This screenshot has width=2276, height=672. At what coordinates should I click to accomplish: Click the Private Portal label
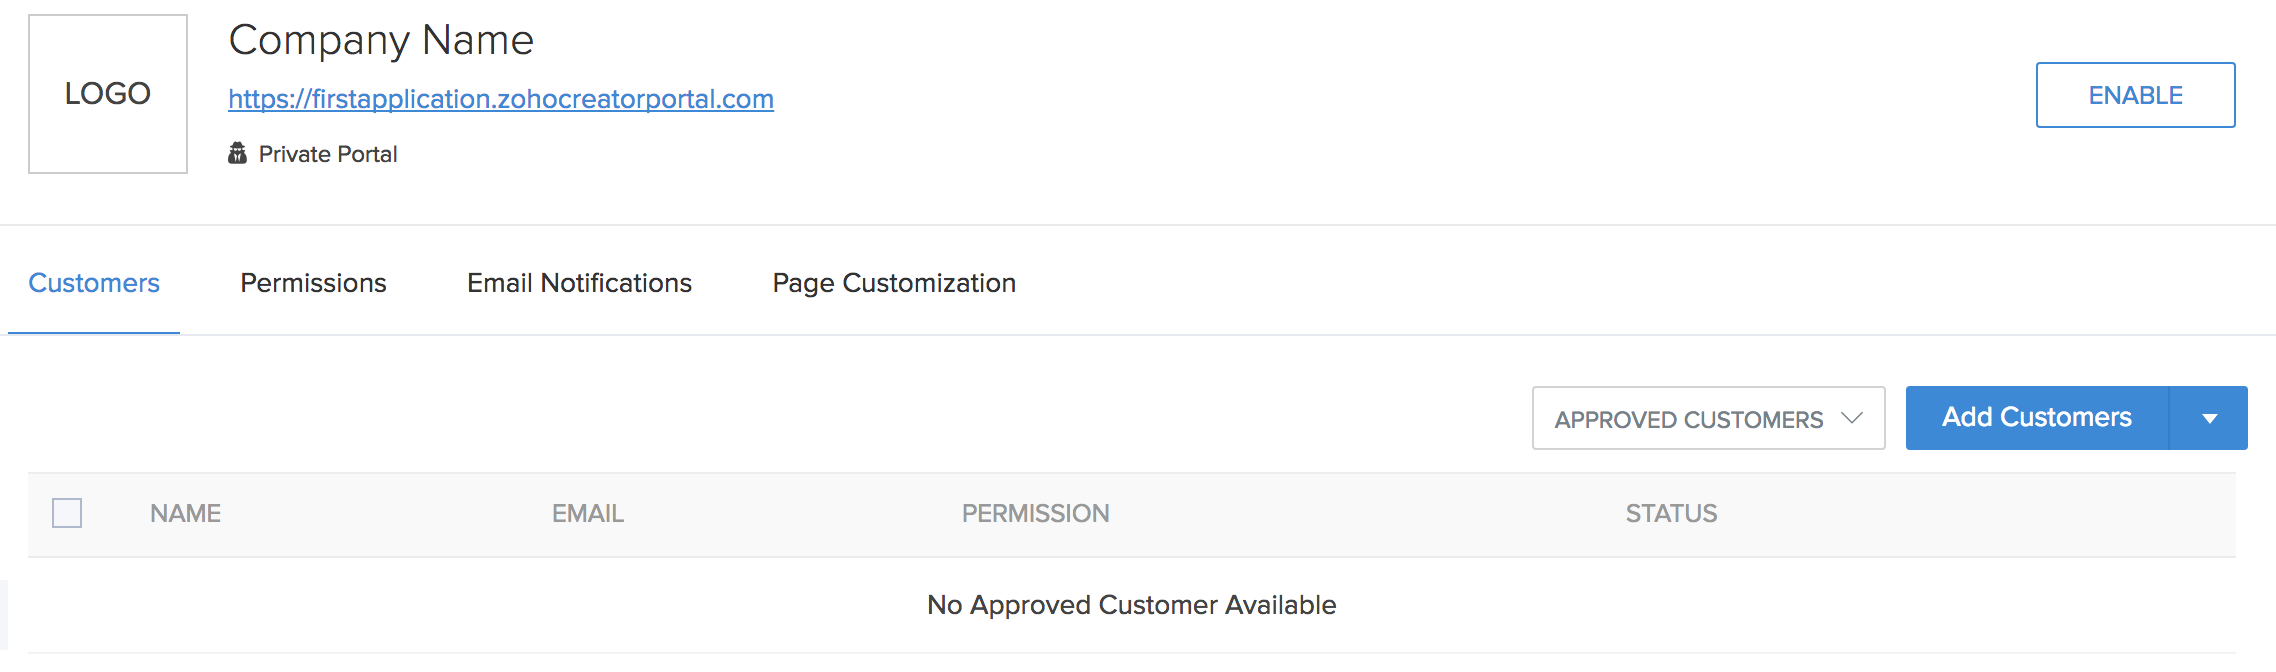pos(328,154)
